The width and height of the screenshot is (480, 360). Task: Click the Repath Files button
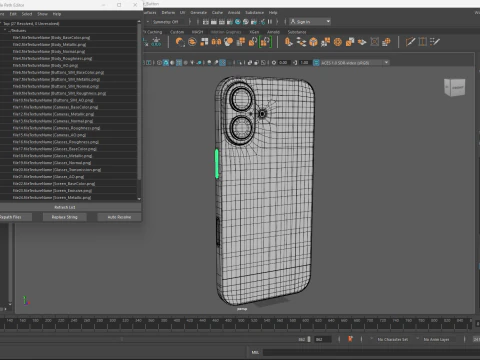tap(11, 217)
